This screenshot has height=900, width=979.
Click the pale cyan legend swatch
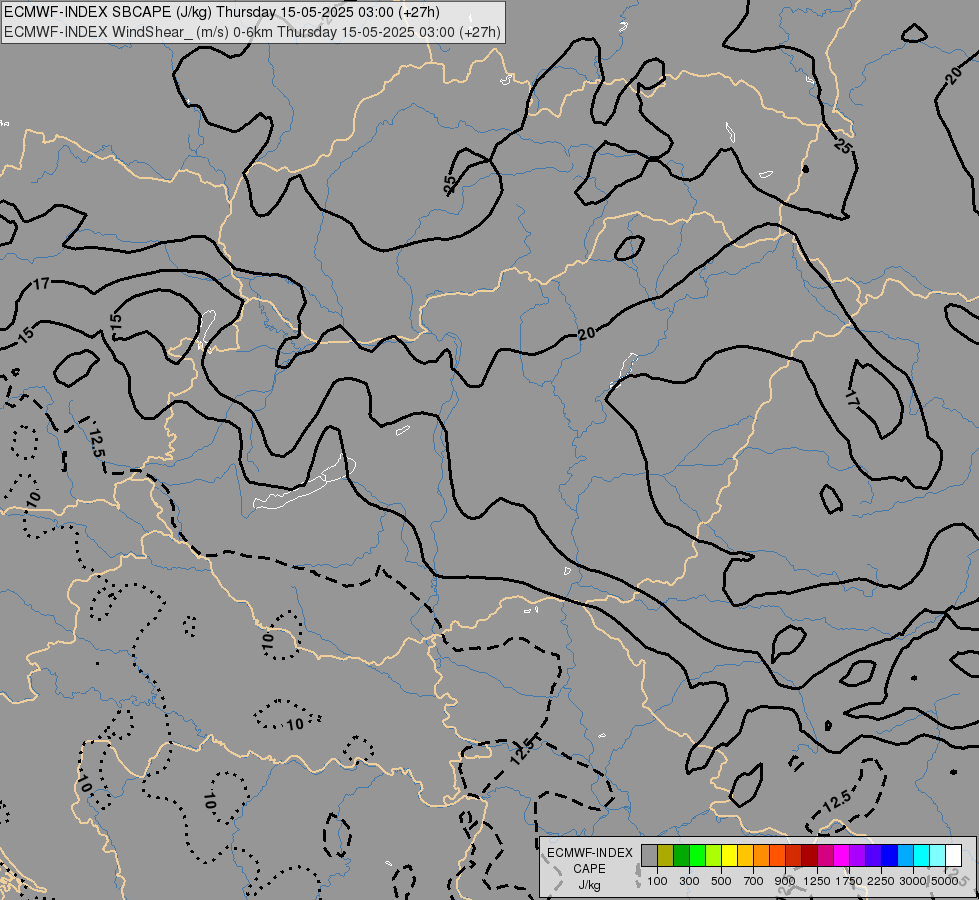pyautogui.click(x=937, y=856)
